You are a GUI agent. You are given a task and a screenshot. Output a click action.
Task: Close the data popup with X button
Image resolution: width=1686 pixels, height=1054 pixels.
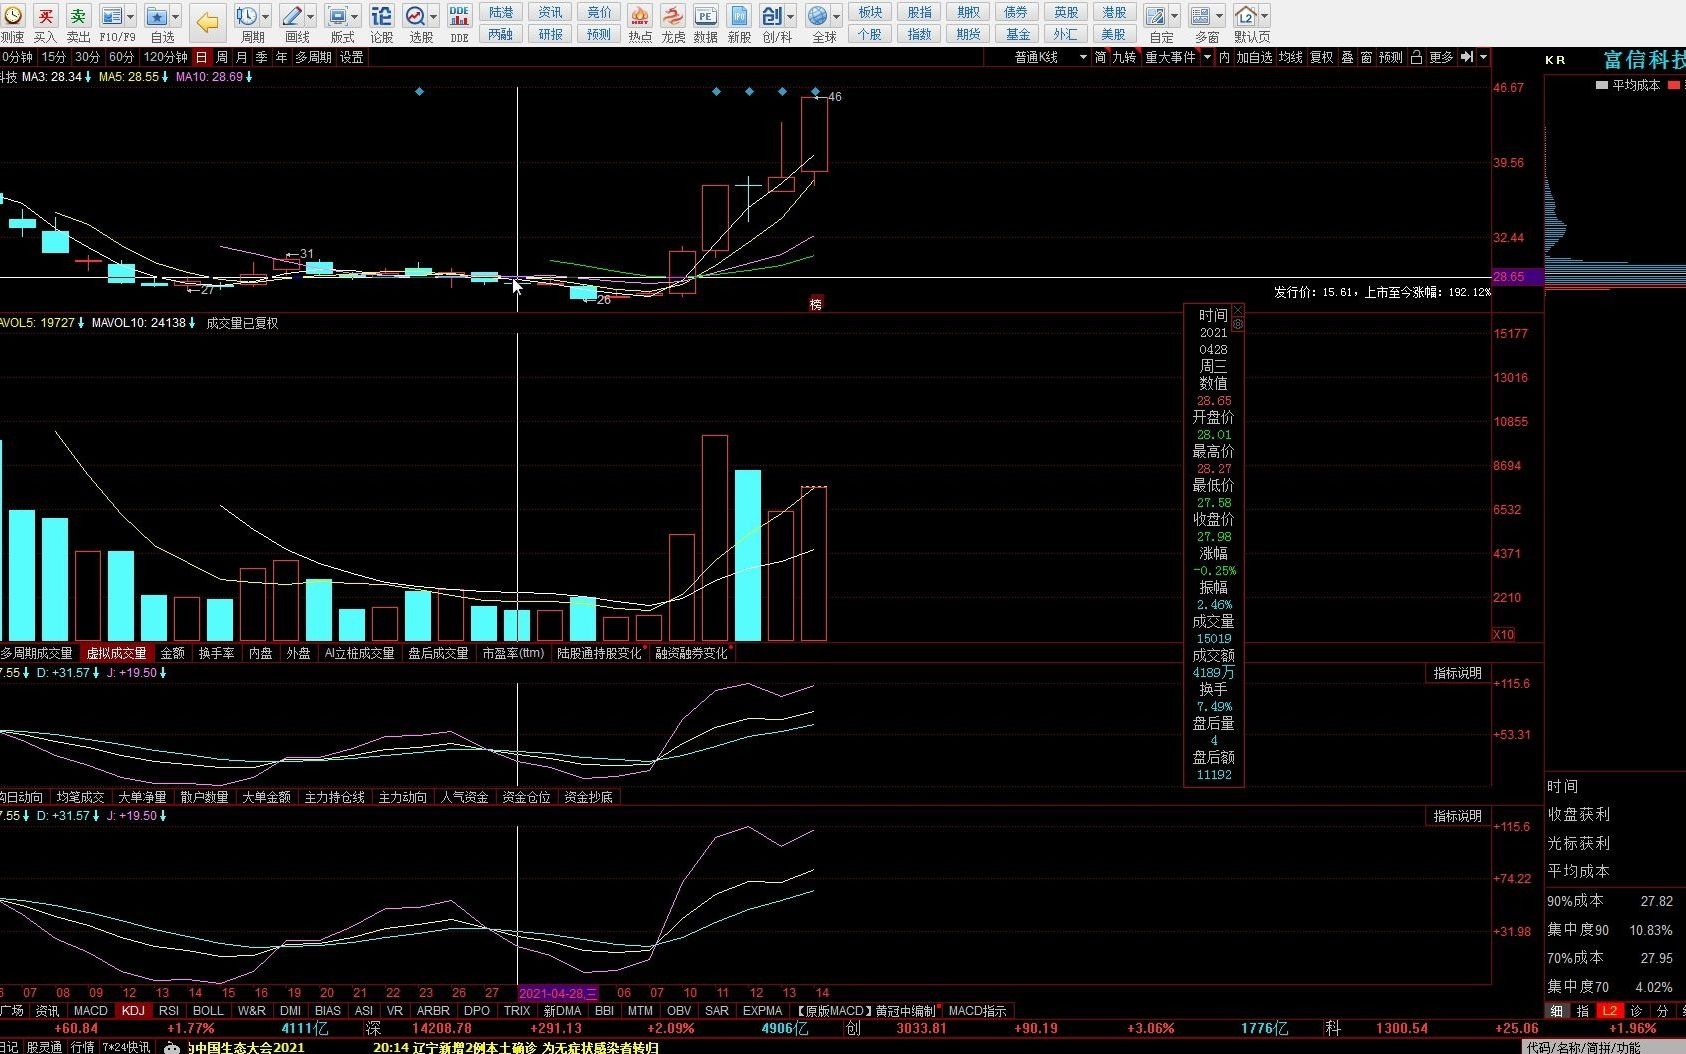(x=1238, y=310)
